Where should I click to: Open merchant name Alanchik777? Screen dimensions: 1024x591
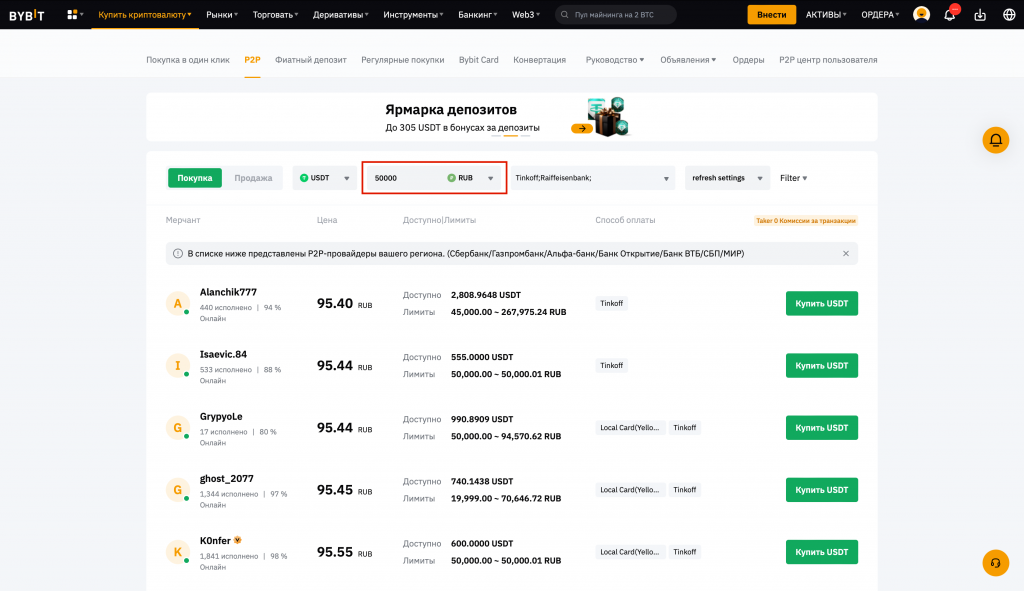click(228, 292)
